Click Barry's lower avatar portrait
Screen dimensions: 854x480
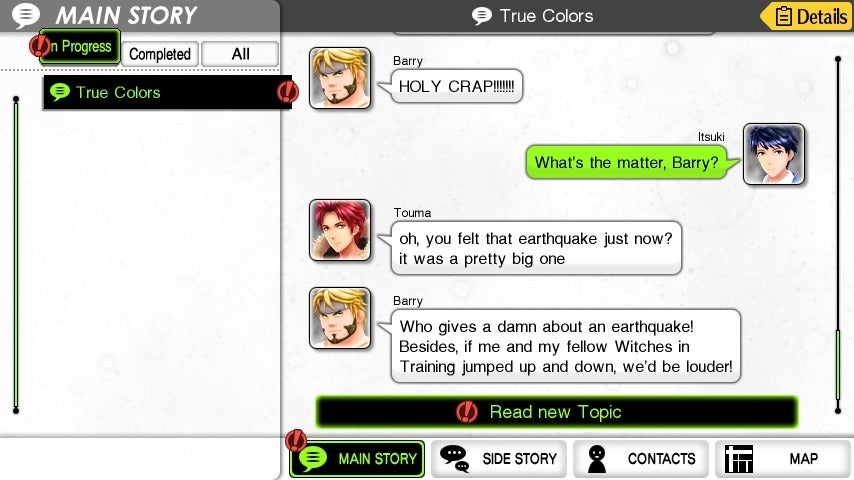[x=340, y=318]
